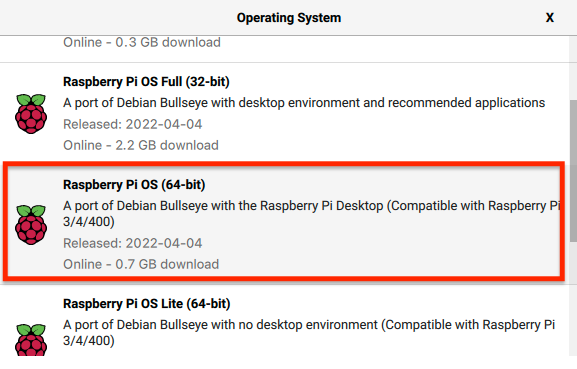Click the desktop environment and recommended applications description
Viewport: 577px width, 369px height.
click(x=304, y=103)
